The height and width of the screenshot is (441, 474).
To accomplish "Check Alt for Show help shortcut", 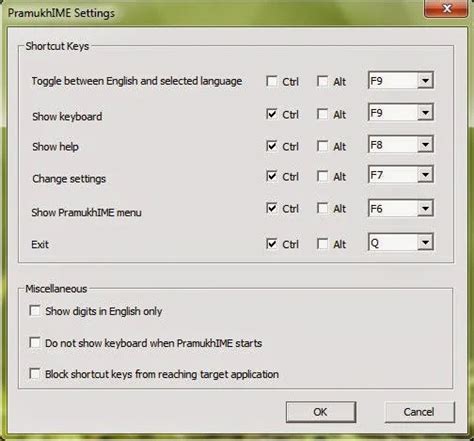I will pyautogui.click(x=322, y=146).
